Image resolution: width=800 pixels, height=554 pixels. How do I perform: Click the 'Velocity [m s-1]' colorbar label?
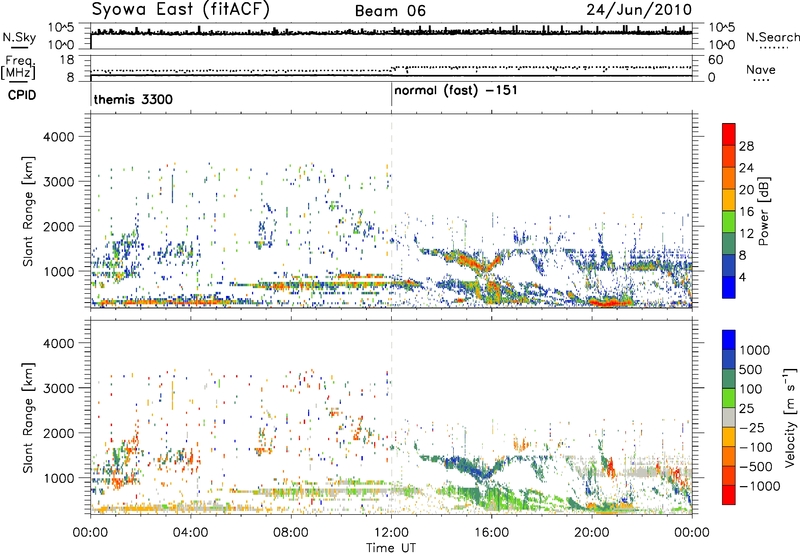pyautogui.click(x=790, y=417)
